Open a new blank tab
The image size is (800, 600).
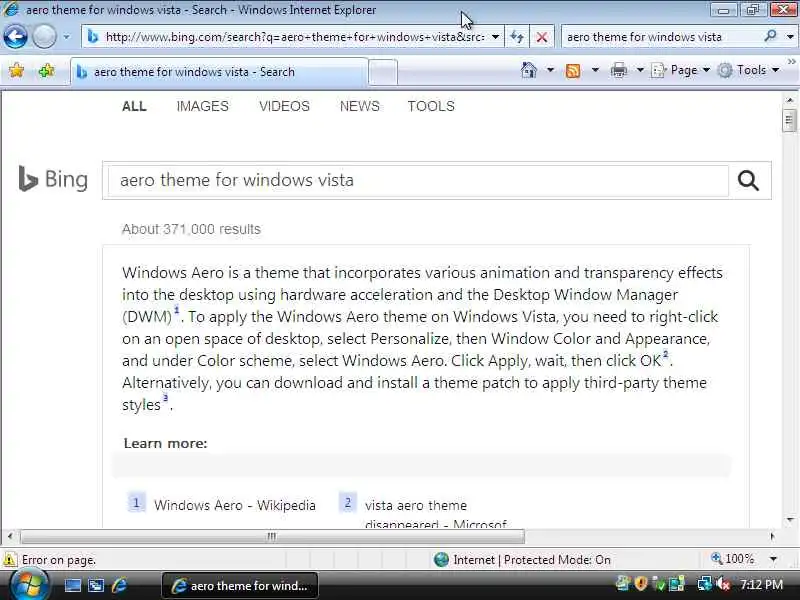(x=383, y=72)
